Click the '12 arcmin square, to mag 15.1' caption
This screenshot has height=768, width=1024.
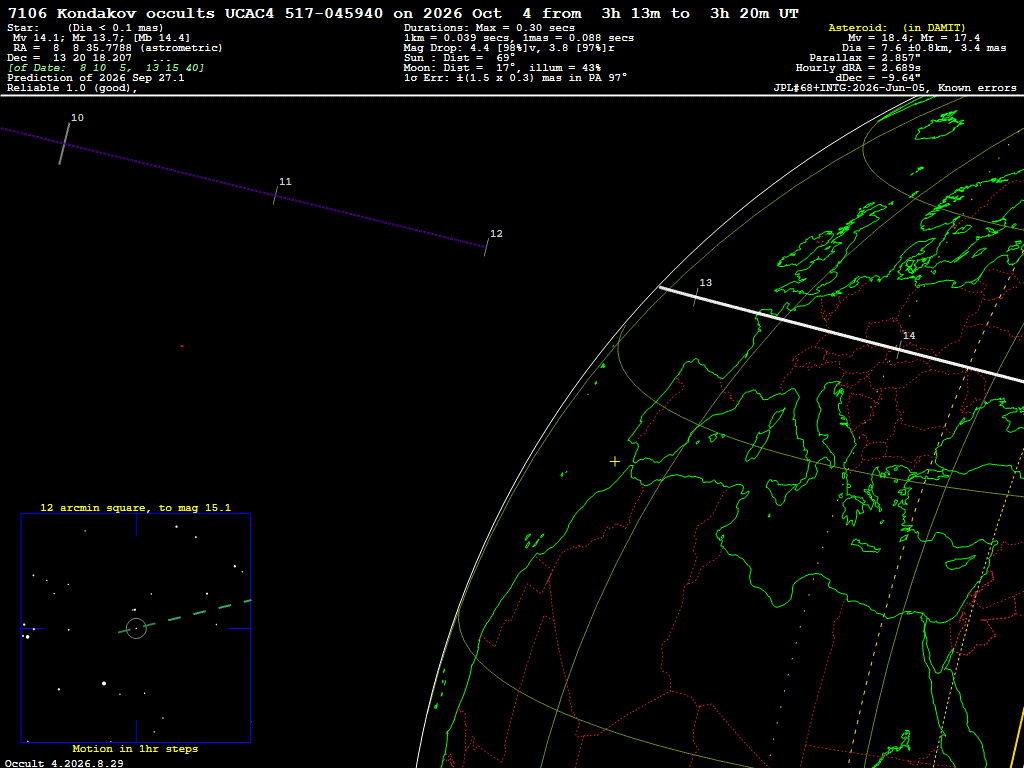[136, 507]
